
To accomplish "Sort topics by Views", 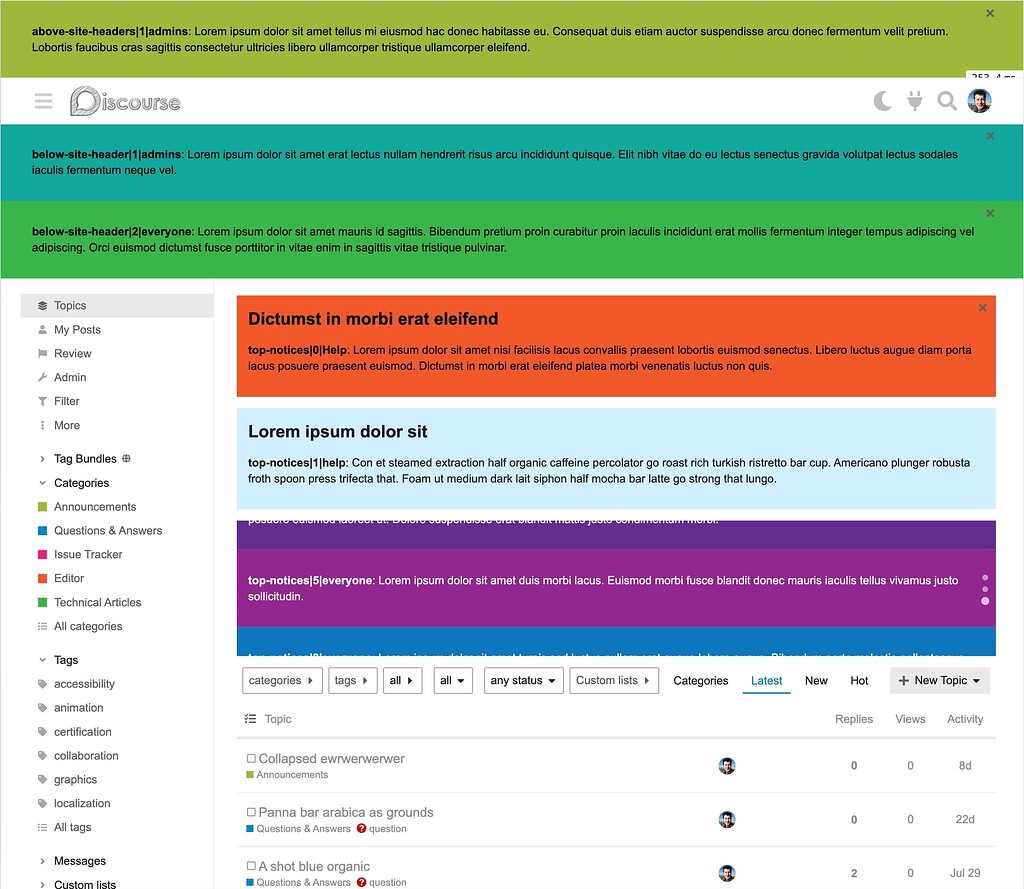I will pos(910,719).
